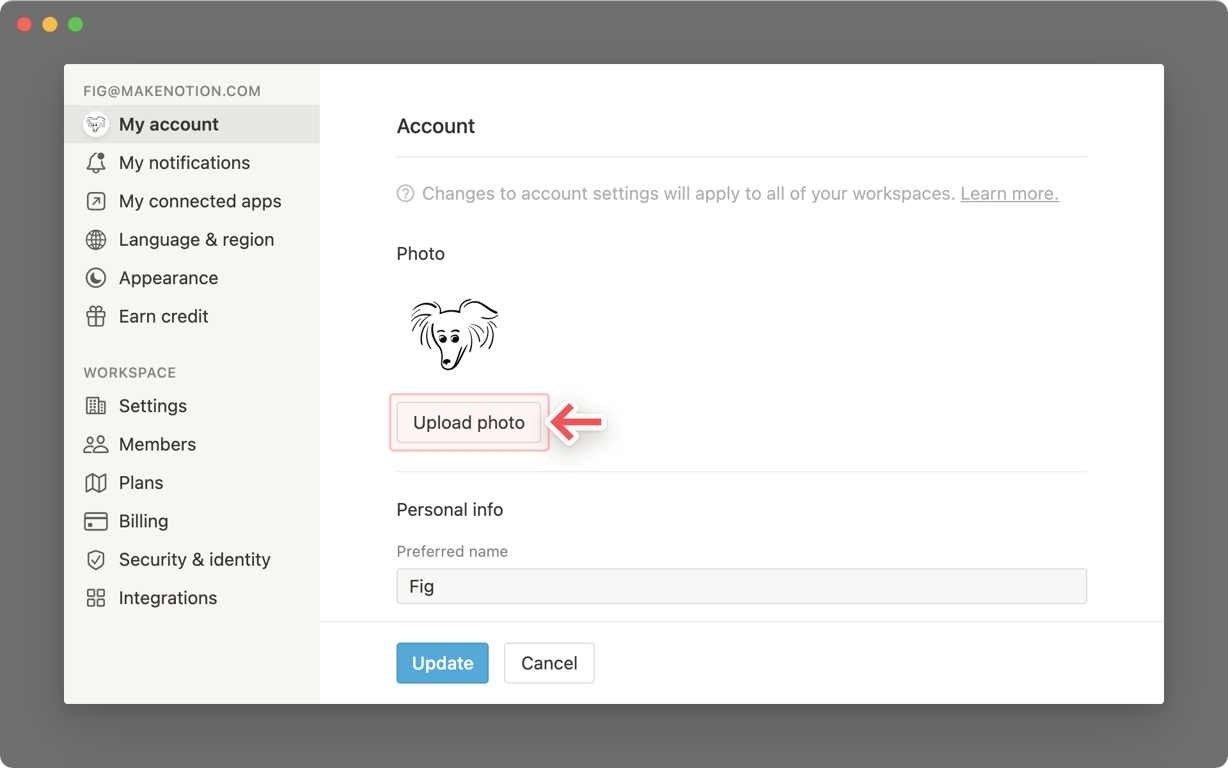This screenshot has width=1228, height=768.
Task: Click the building icon for workspace Settings
Action: coord(96,406)
